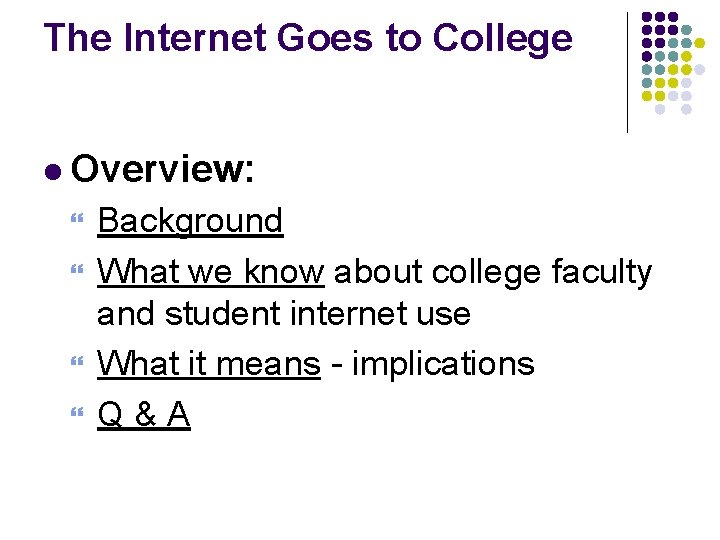Click the teal dot ending the second dot row
Screen dimensions: 720x540
tap(686, 30)
